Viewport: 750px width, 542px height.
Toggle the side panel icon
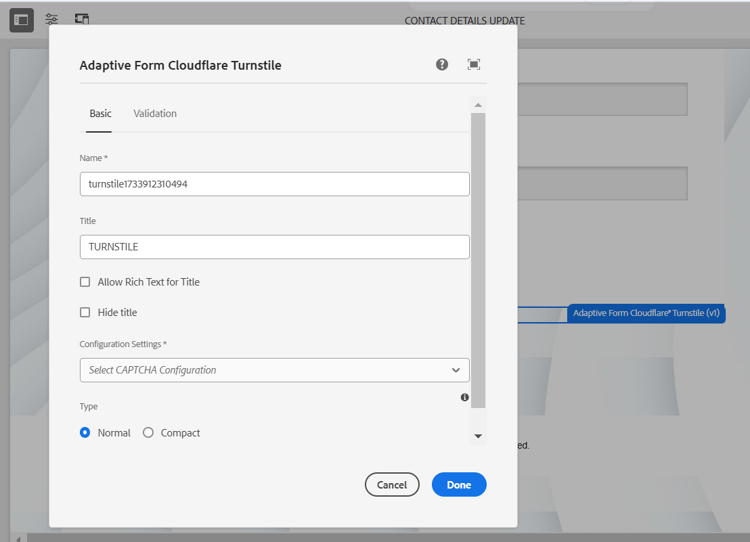[x=22, y=20]
